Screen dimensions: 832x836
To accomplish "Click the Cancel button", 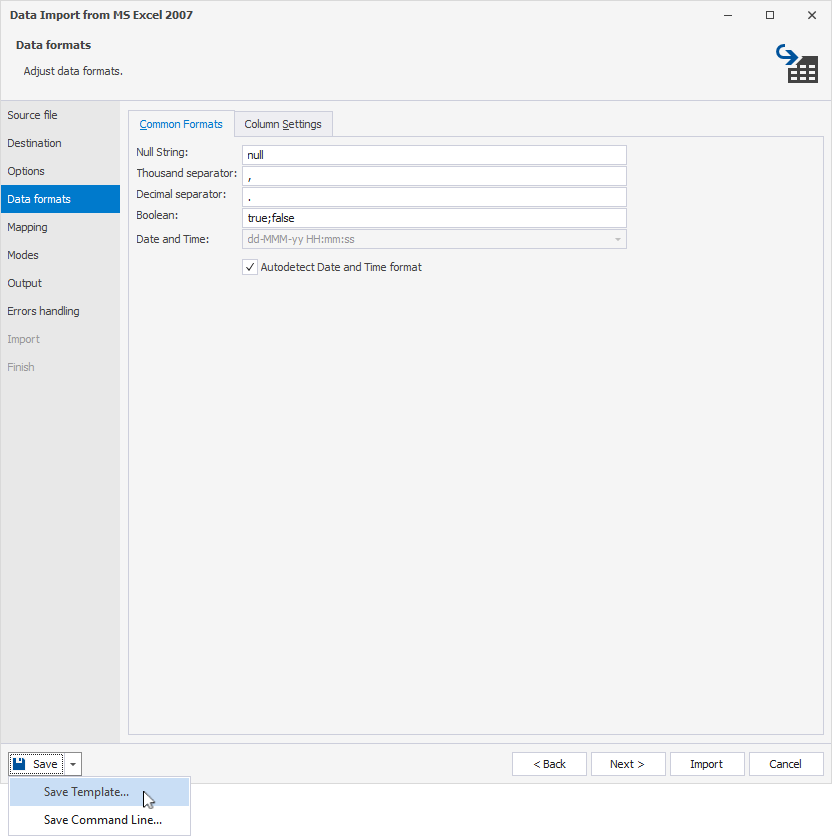I will (786, 764).
